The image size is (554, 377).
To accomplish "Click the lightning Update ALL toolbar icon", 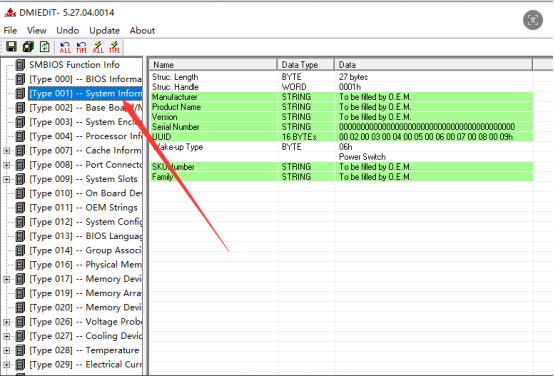I will (x=98, y=47).
